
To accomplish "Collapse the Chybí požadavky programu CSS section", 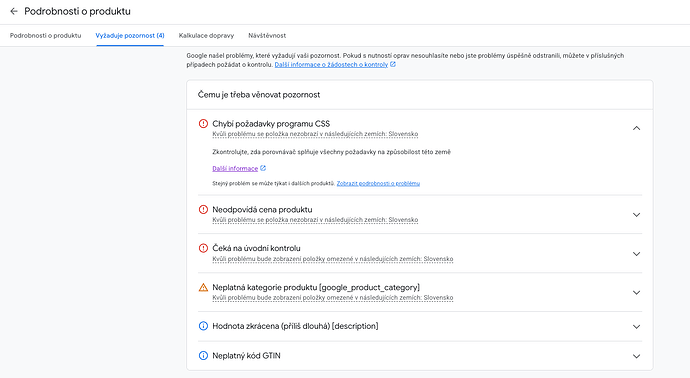I will click(x=636, y=128).
